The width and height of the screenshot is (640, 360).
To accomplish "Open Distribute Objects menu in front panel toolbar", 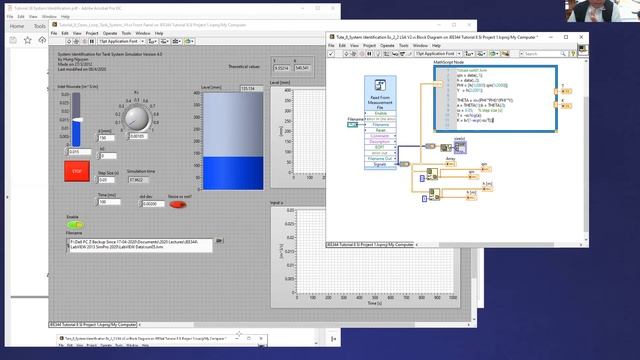I will 164,41.
